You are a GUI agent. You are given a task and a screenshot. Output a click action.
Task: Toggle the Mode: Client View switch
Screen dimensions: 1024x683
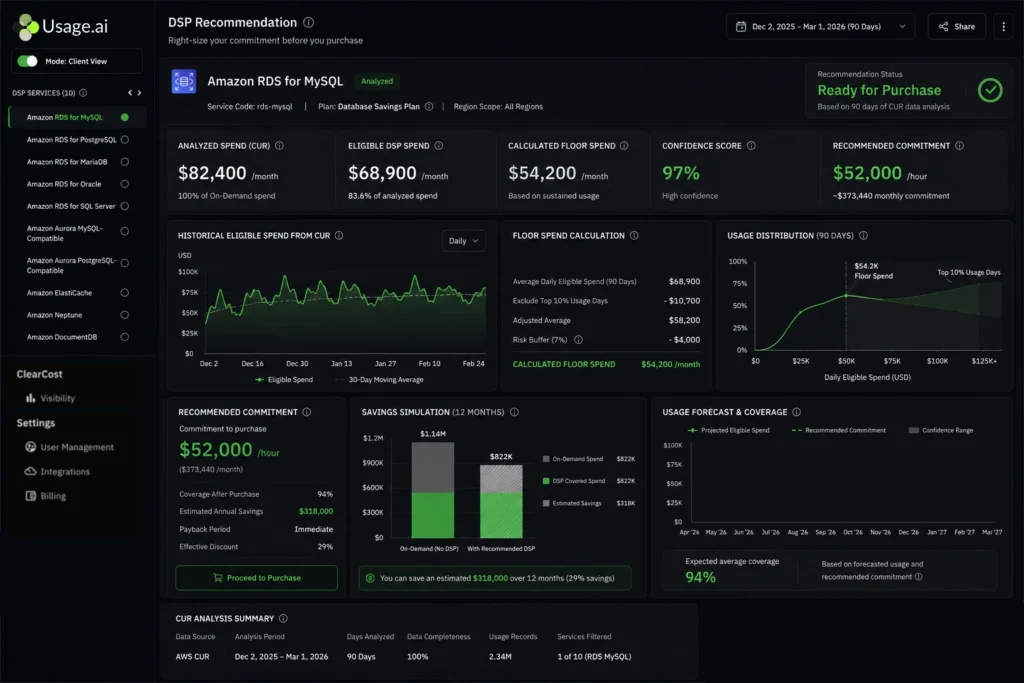tap(27, 61)
